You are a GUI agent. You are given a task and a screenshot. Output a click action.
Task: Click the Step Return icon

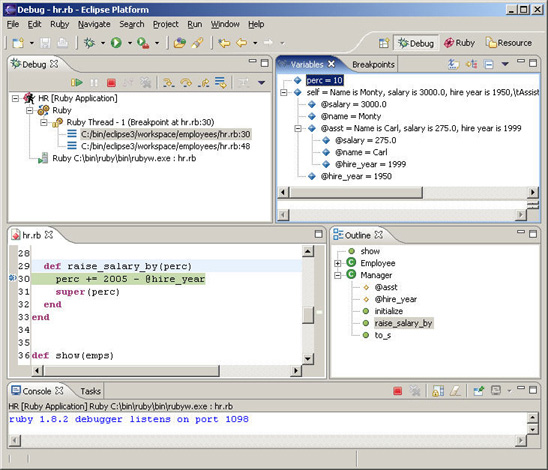click(x=203, y=83)
